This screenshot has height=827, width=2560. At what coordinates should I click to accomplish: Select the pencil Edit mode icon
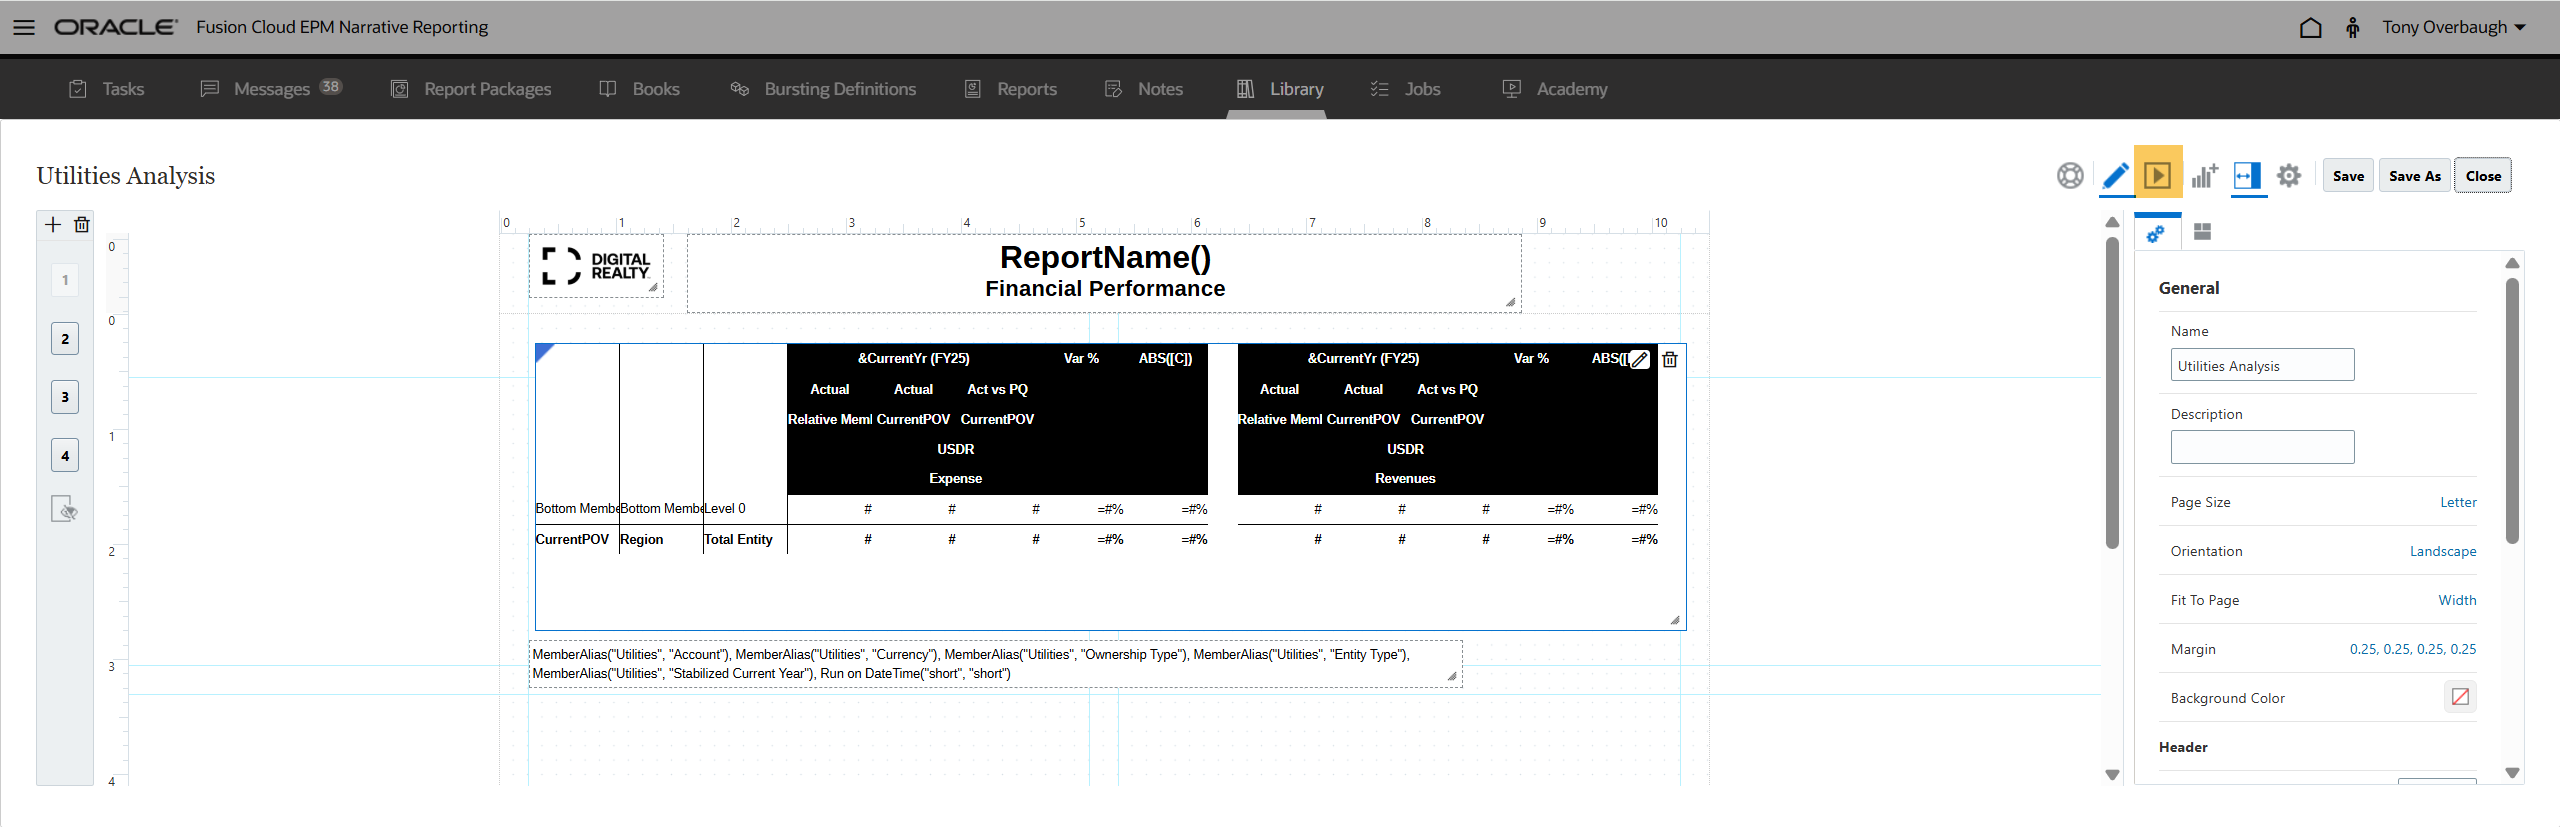[2115, 176]
